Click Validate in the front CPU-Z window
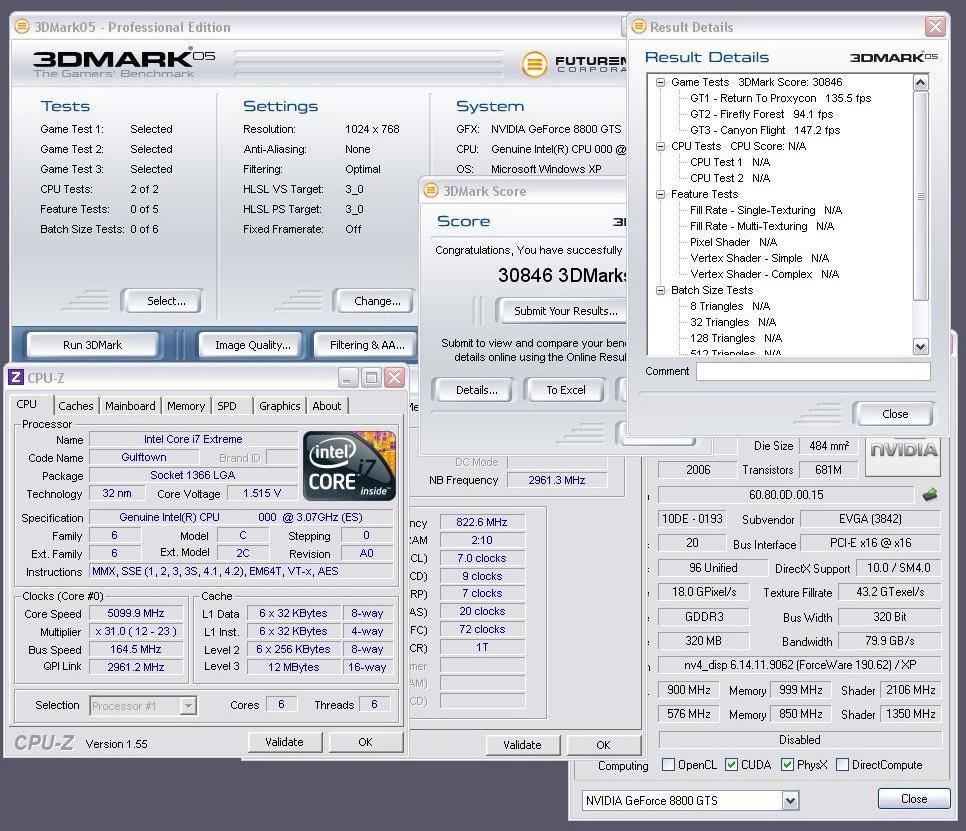This screenshot has width=966, height=831. pos(284,742)
